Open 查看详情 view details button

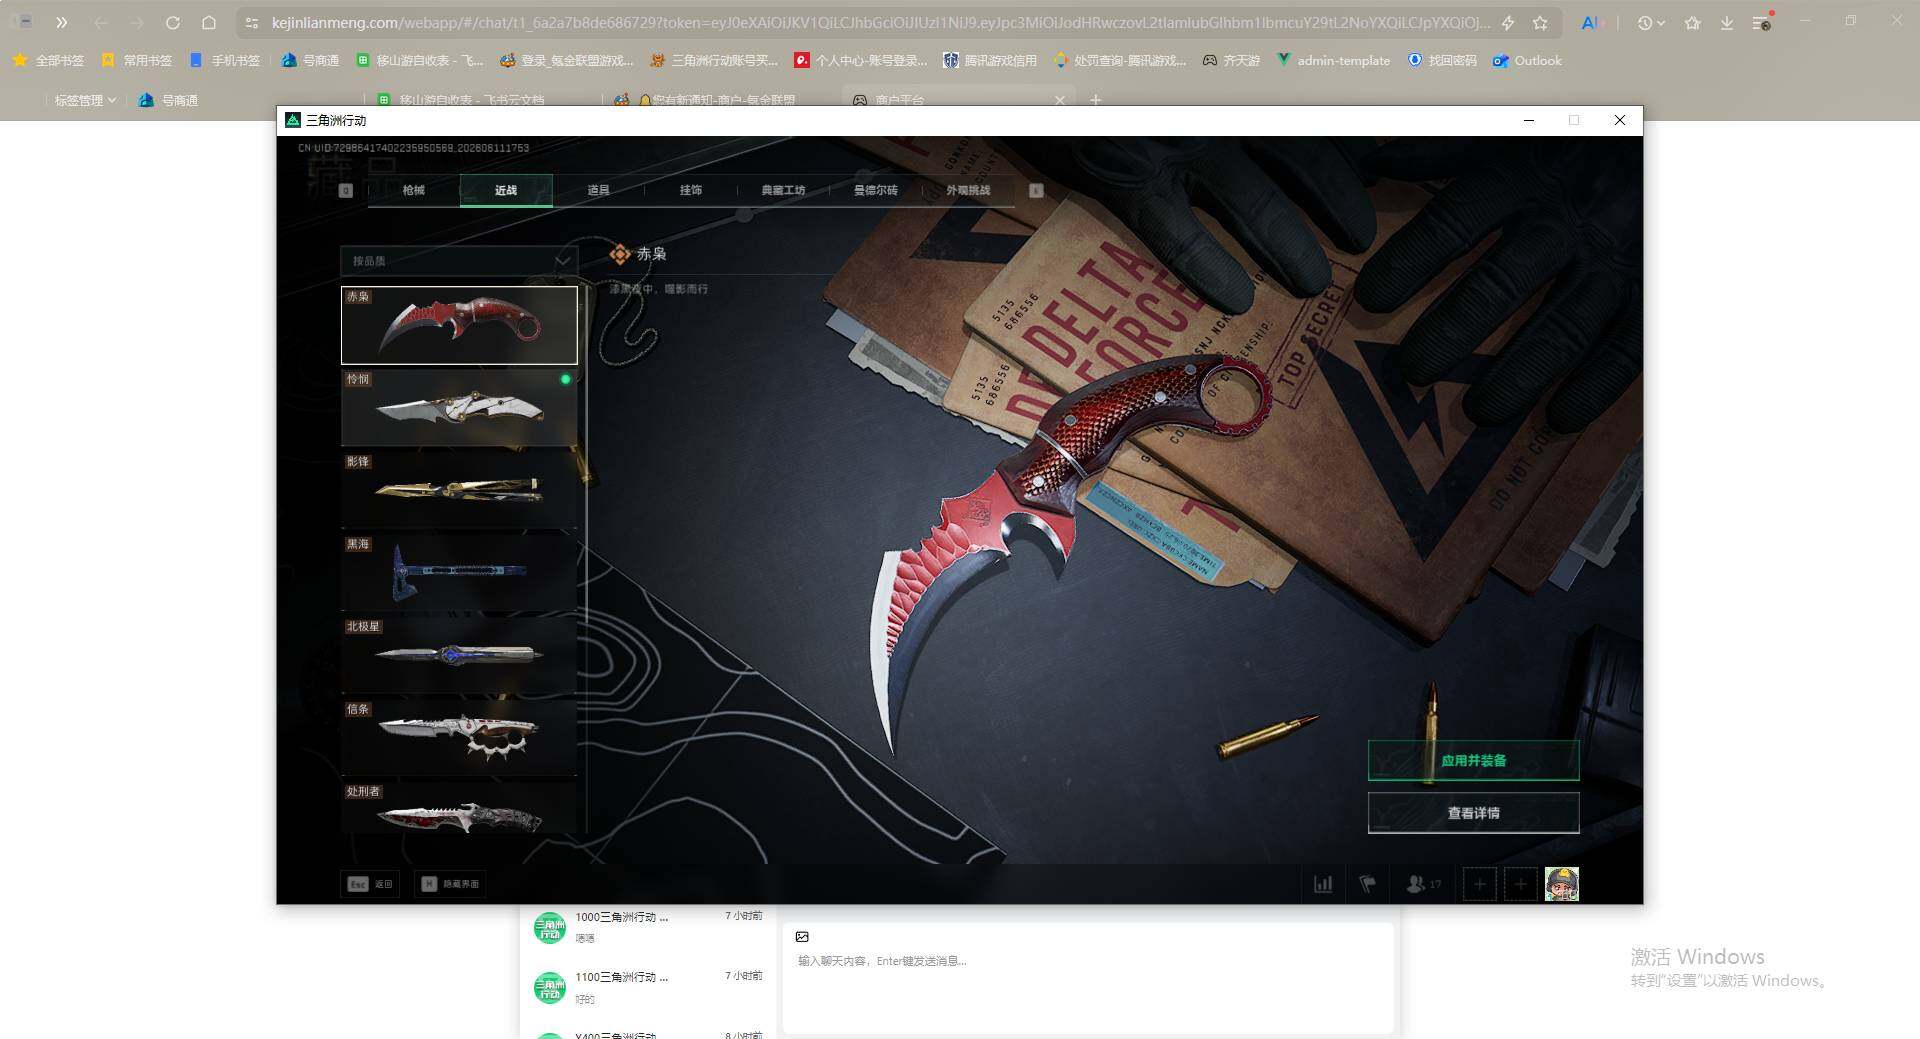(1473, 813)
